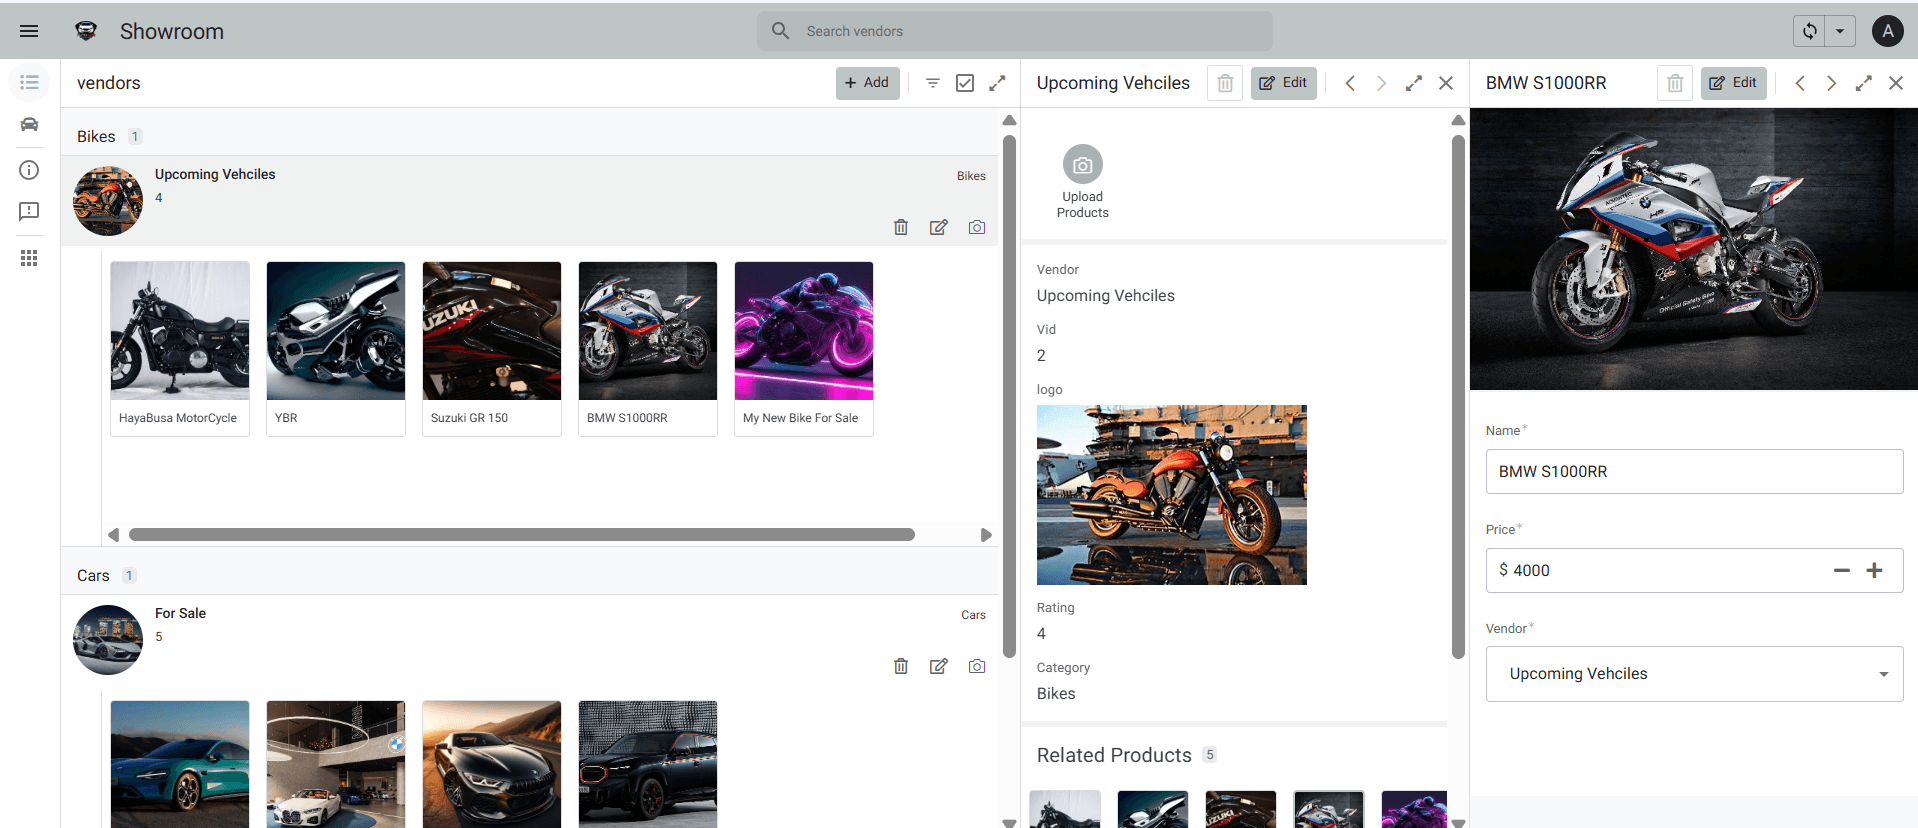Open the vendors filter icon
Viewport: 1918px width, 828px height.
[x=932, y=83]
